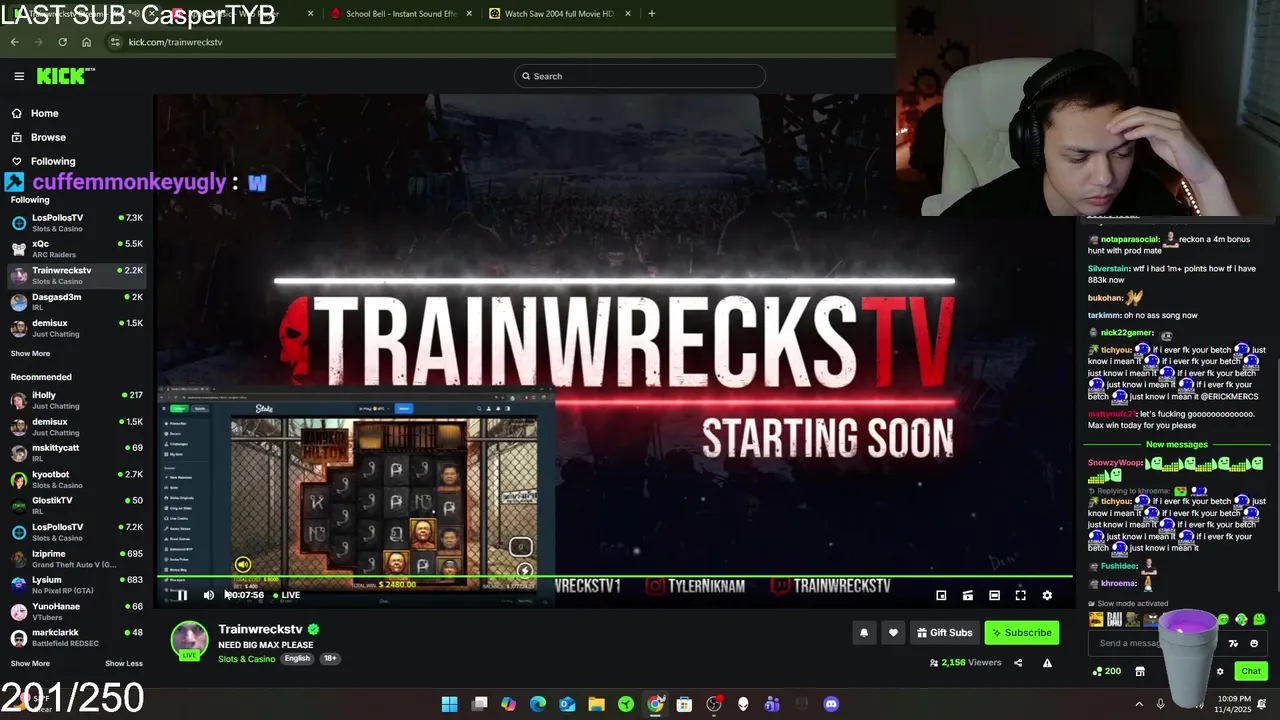Click the green KICK logo

(x=65, y=76)
